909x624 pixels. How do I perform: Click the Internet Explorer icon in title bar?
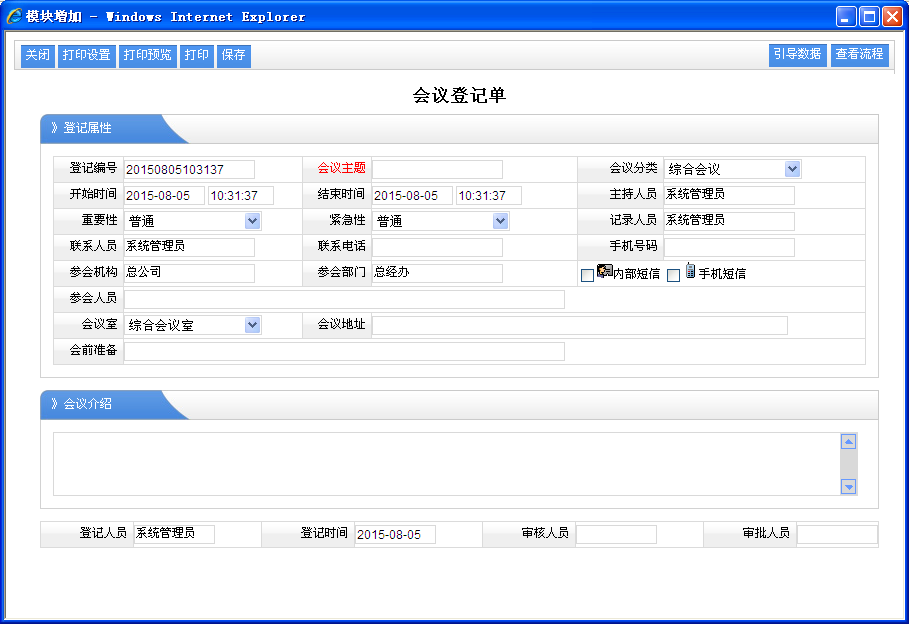14,16
